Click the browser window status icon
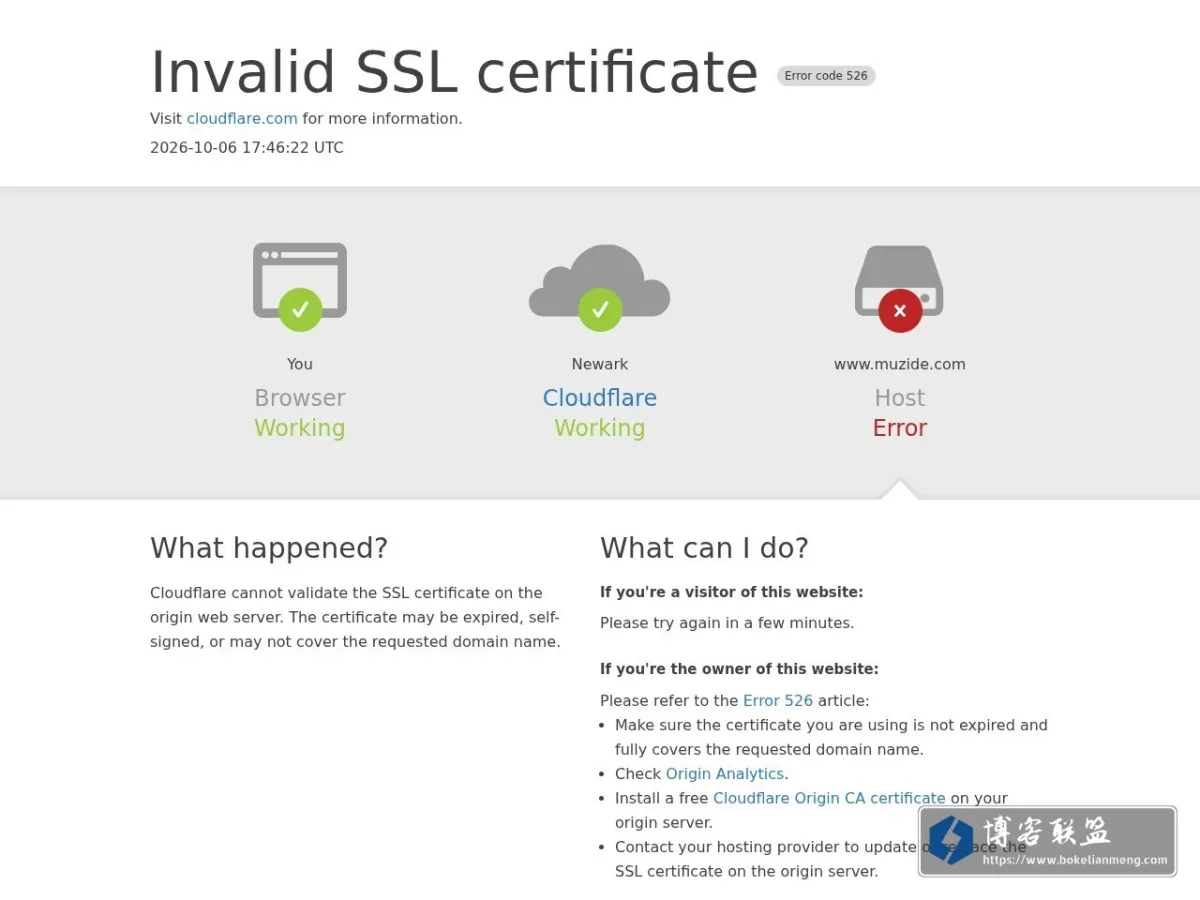1200x900 pixels. click(x=300, y=286)
